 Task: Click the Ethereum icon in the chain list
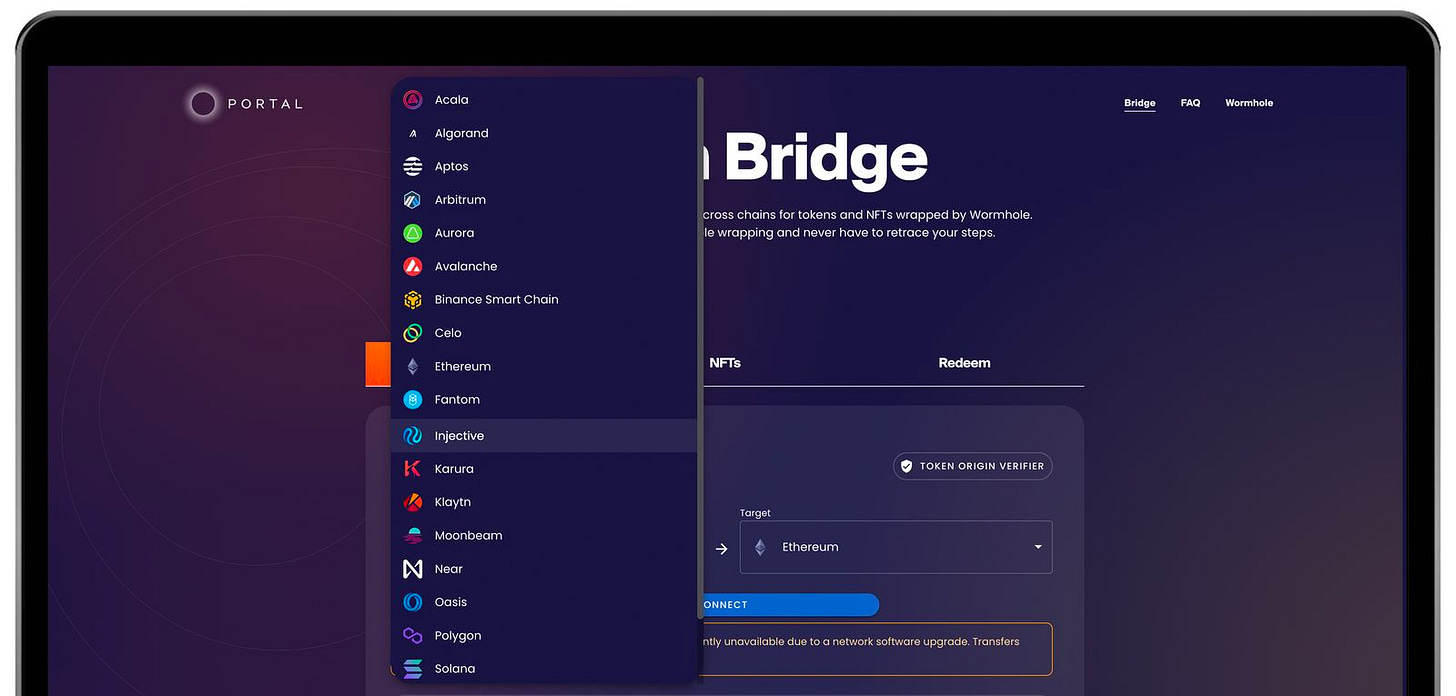pyautogui.click(x=412, y=366)
